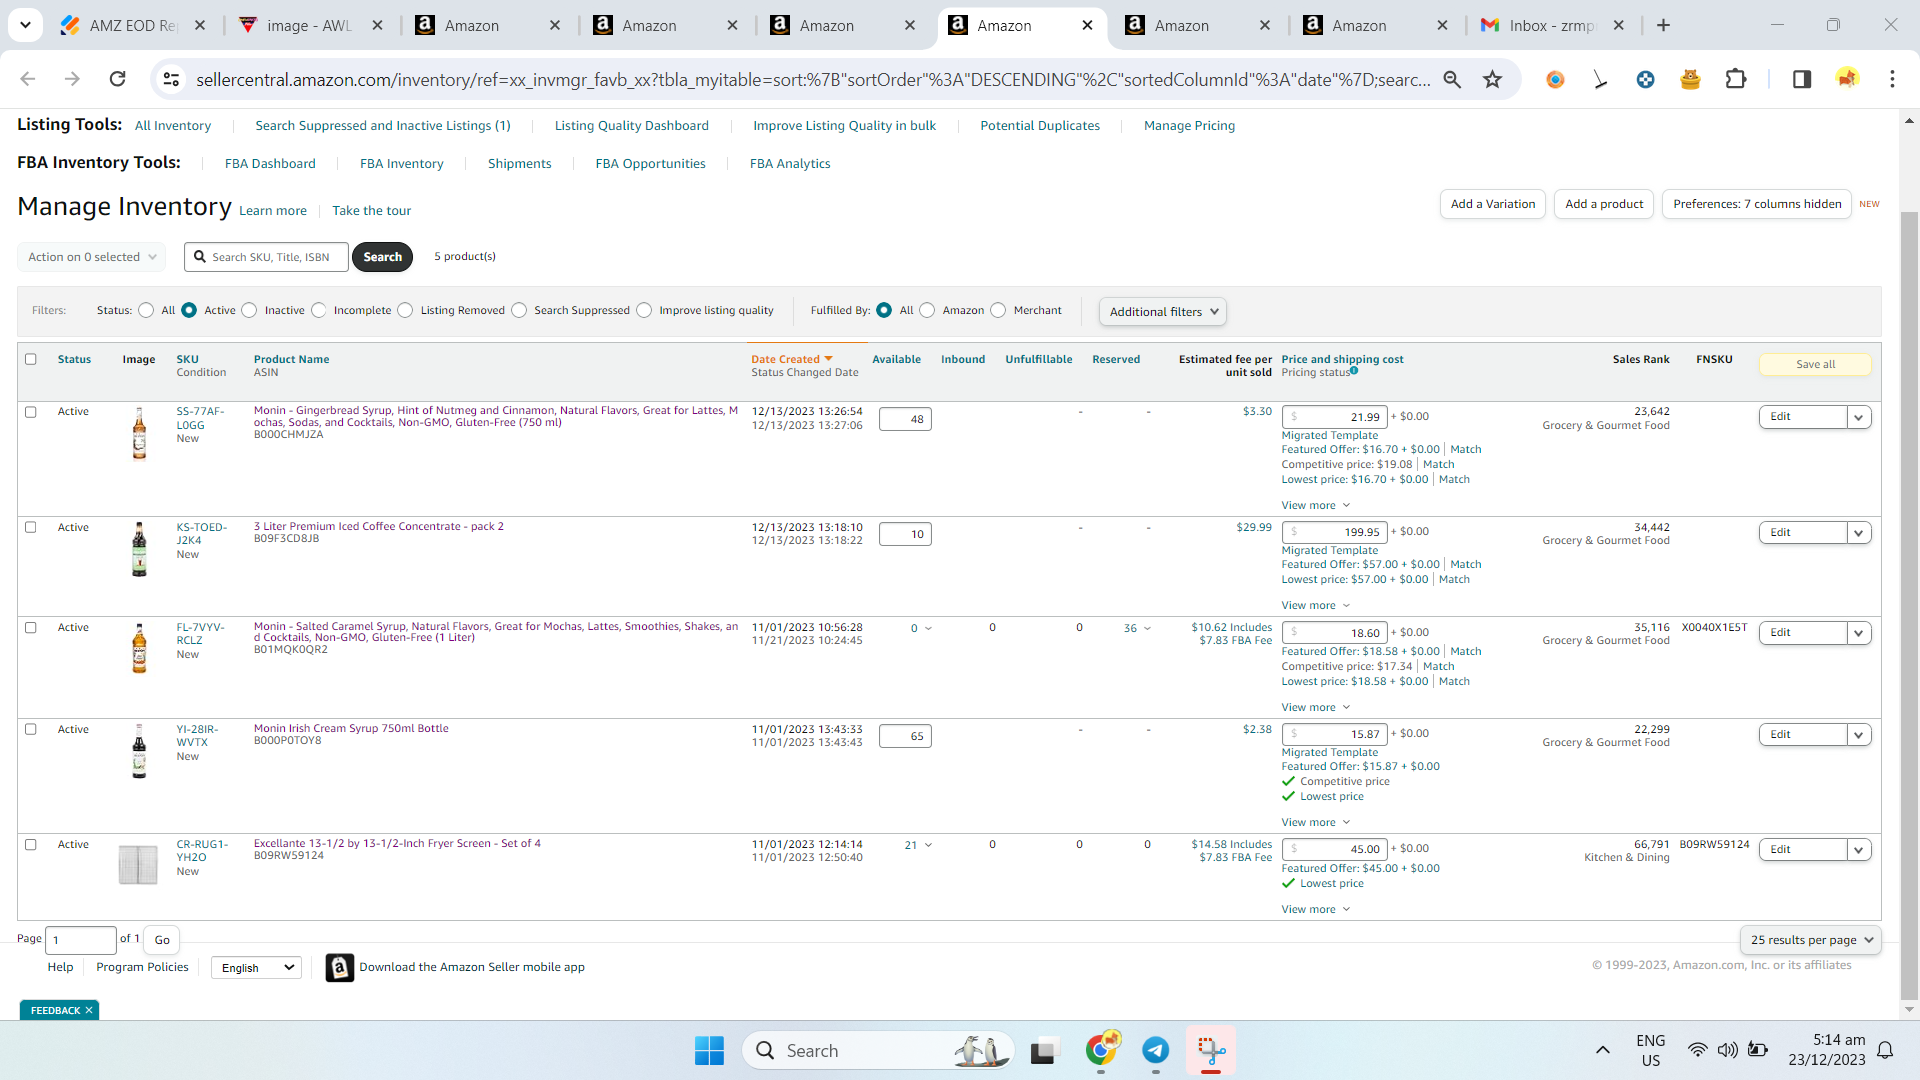Open the Listing Quality Dashboard
The height and width of the screenshot is (1080, 1920).
coord(631,126)
